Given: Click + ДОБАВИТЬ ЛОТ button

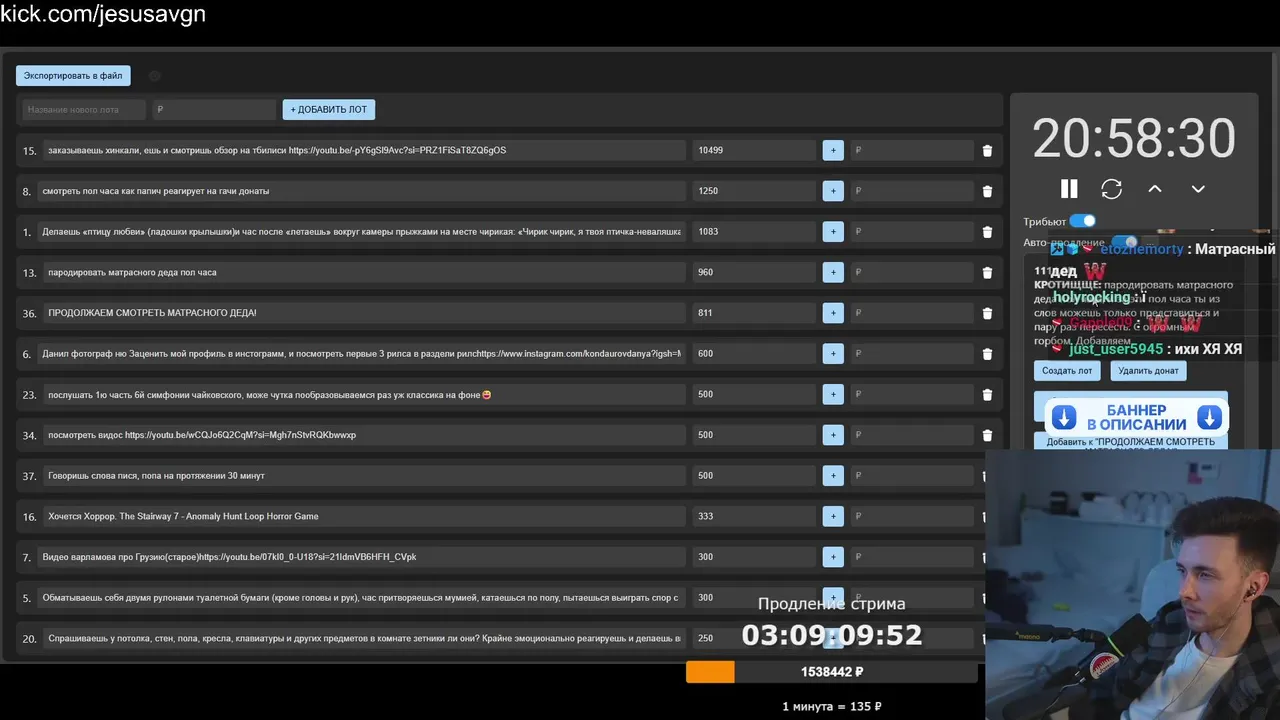Looking at the screenshot, I should click(329, 109).
